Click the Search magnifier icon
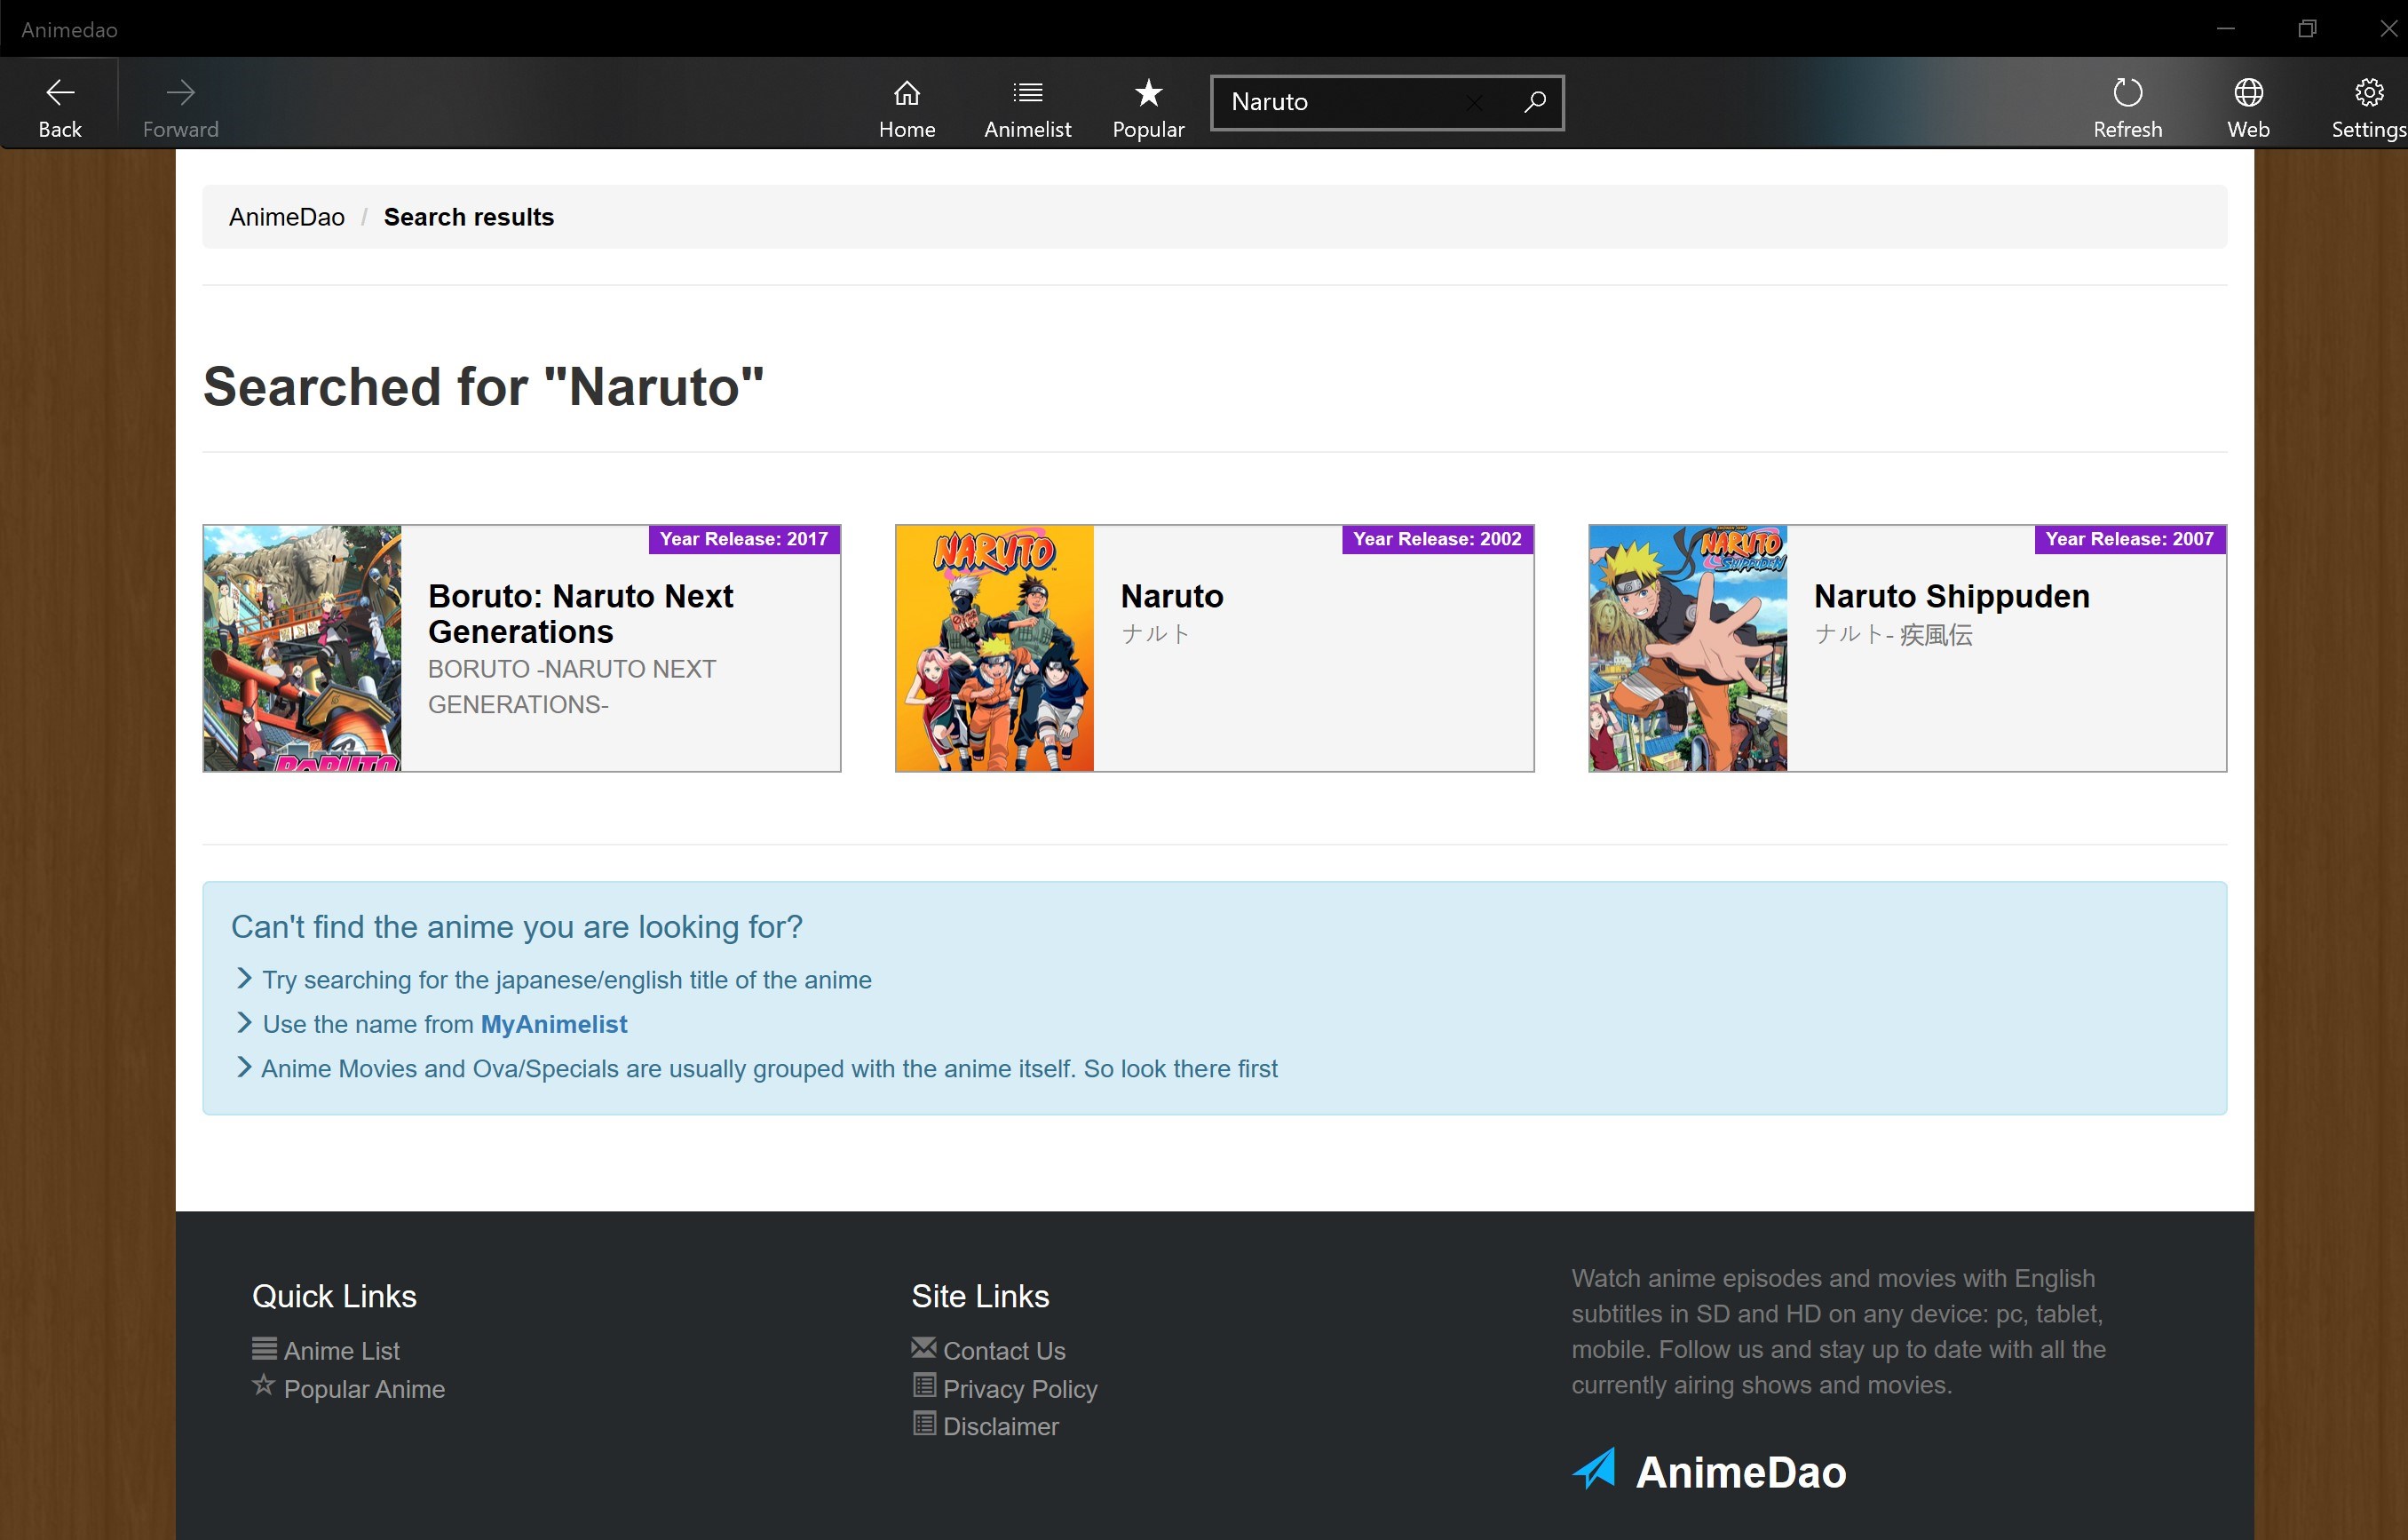The height and width of the screenshot is (1540, 2408). 1534,102
